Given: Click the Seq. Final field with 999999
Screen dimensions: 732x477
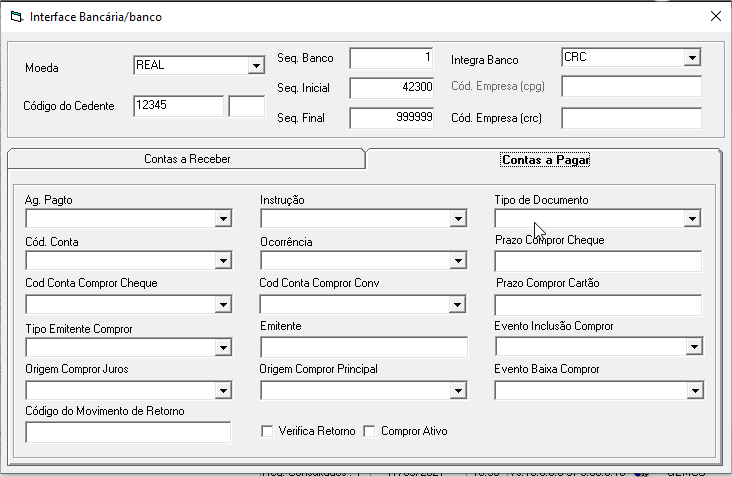Looking at the screenshot, I should click(391, 118).
